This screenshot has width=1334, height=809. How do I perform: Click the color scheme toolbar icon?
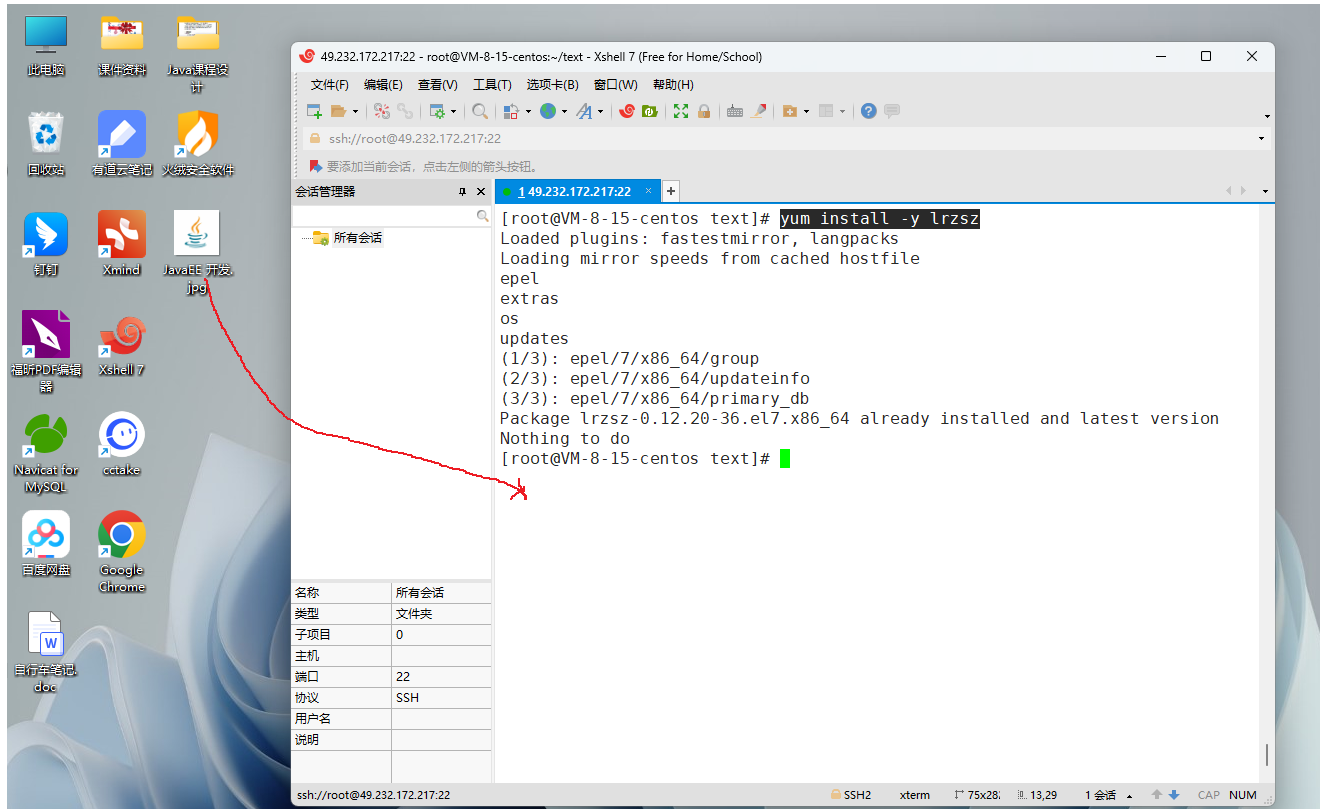(x=510, y=111)
